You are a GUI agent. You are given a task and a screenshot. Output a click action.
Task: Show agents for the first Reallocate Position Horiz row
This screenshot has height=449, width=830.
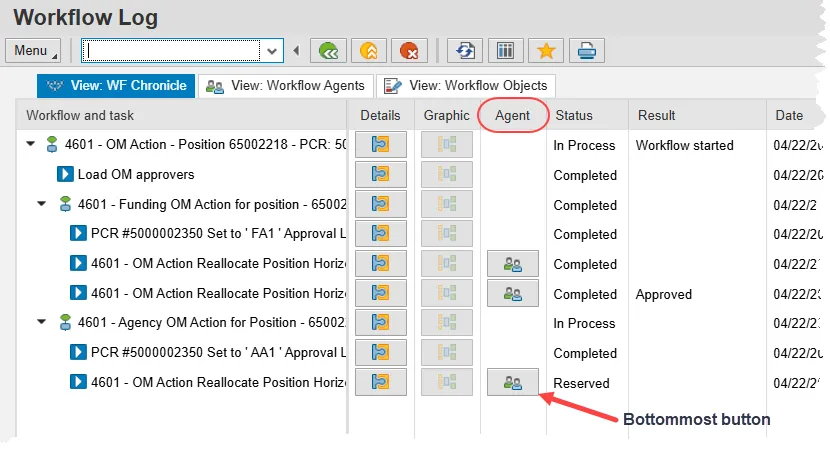512,264
